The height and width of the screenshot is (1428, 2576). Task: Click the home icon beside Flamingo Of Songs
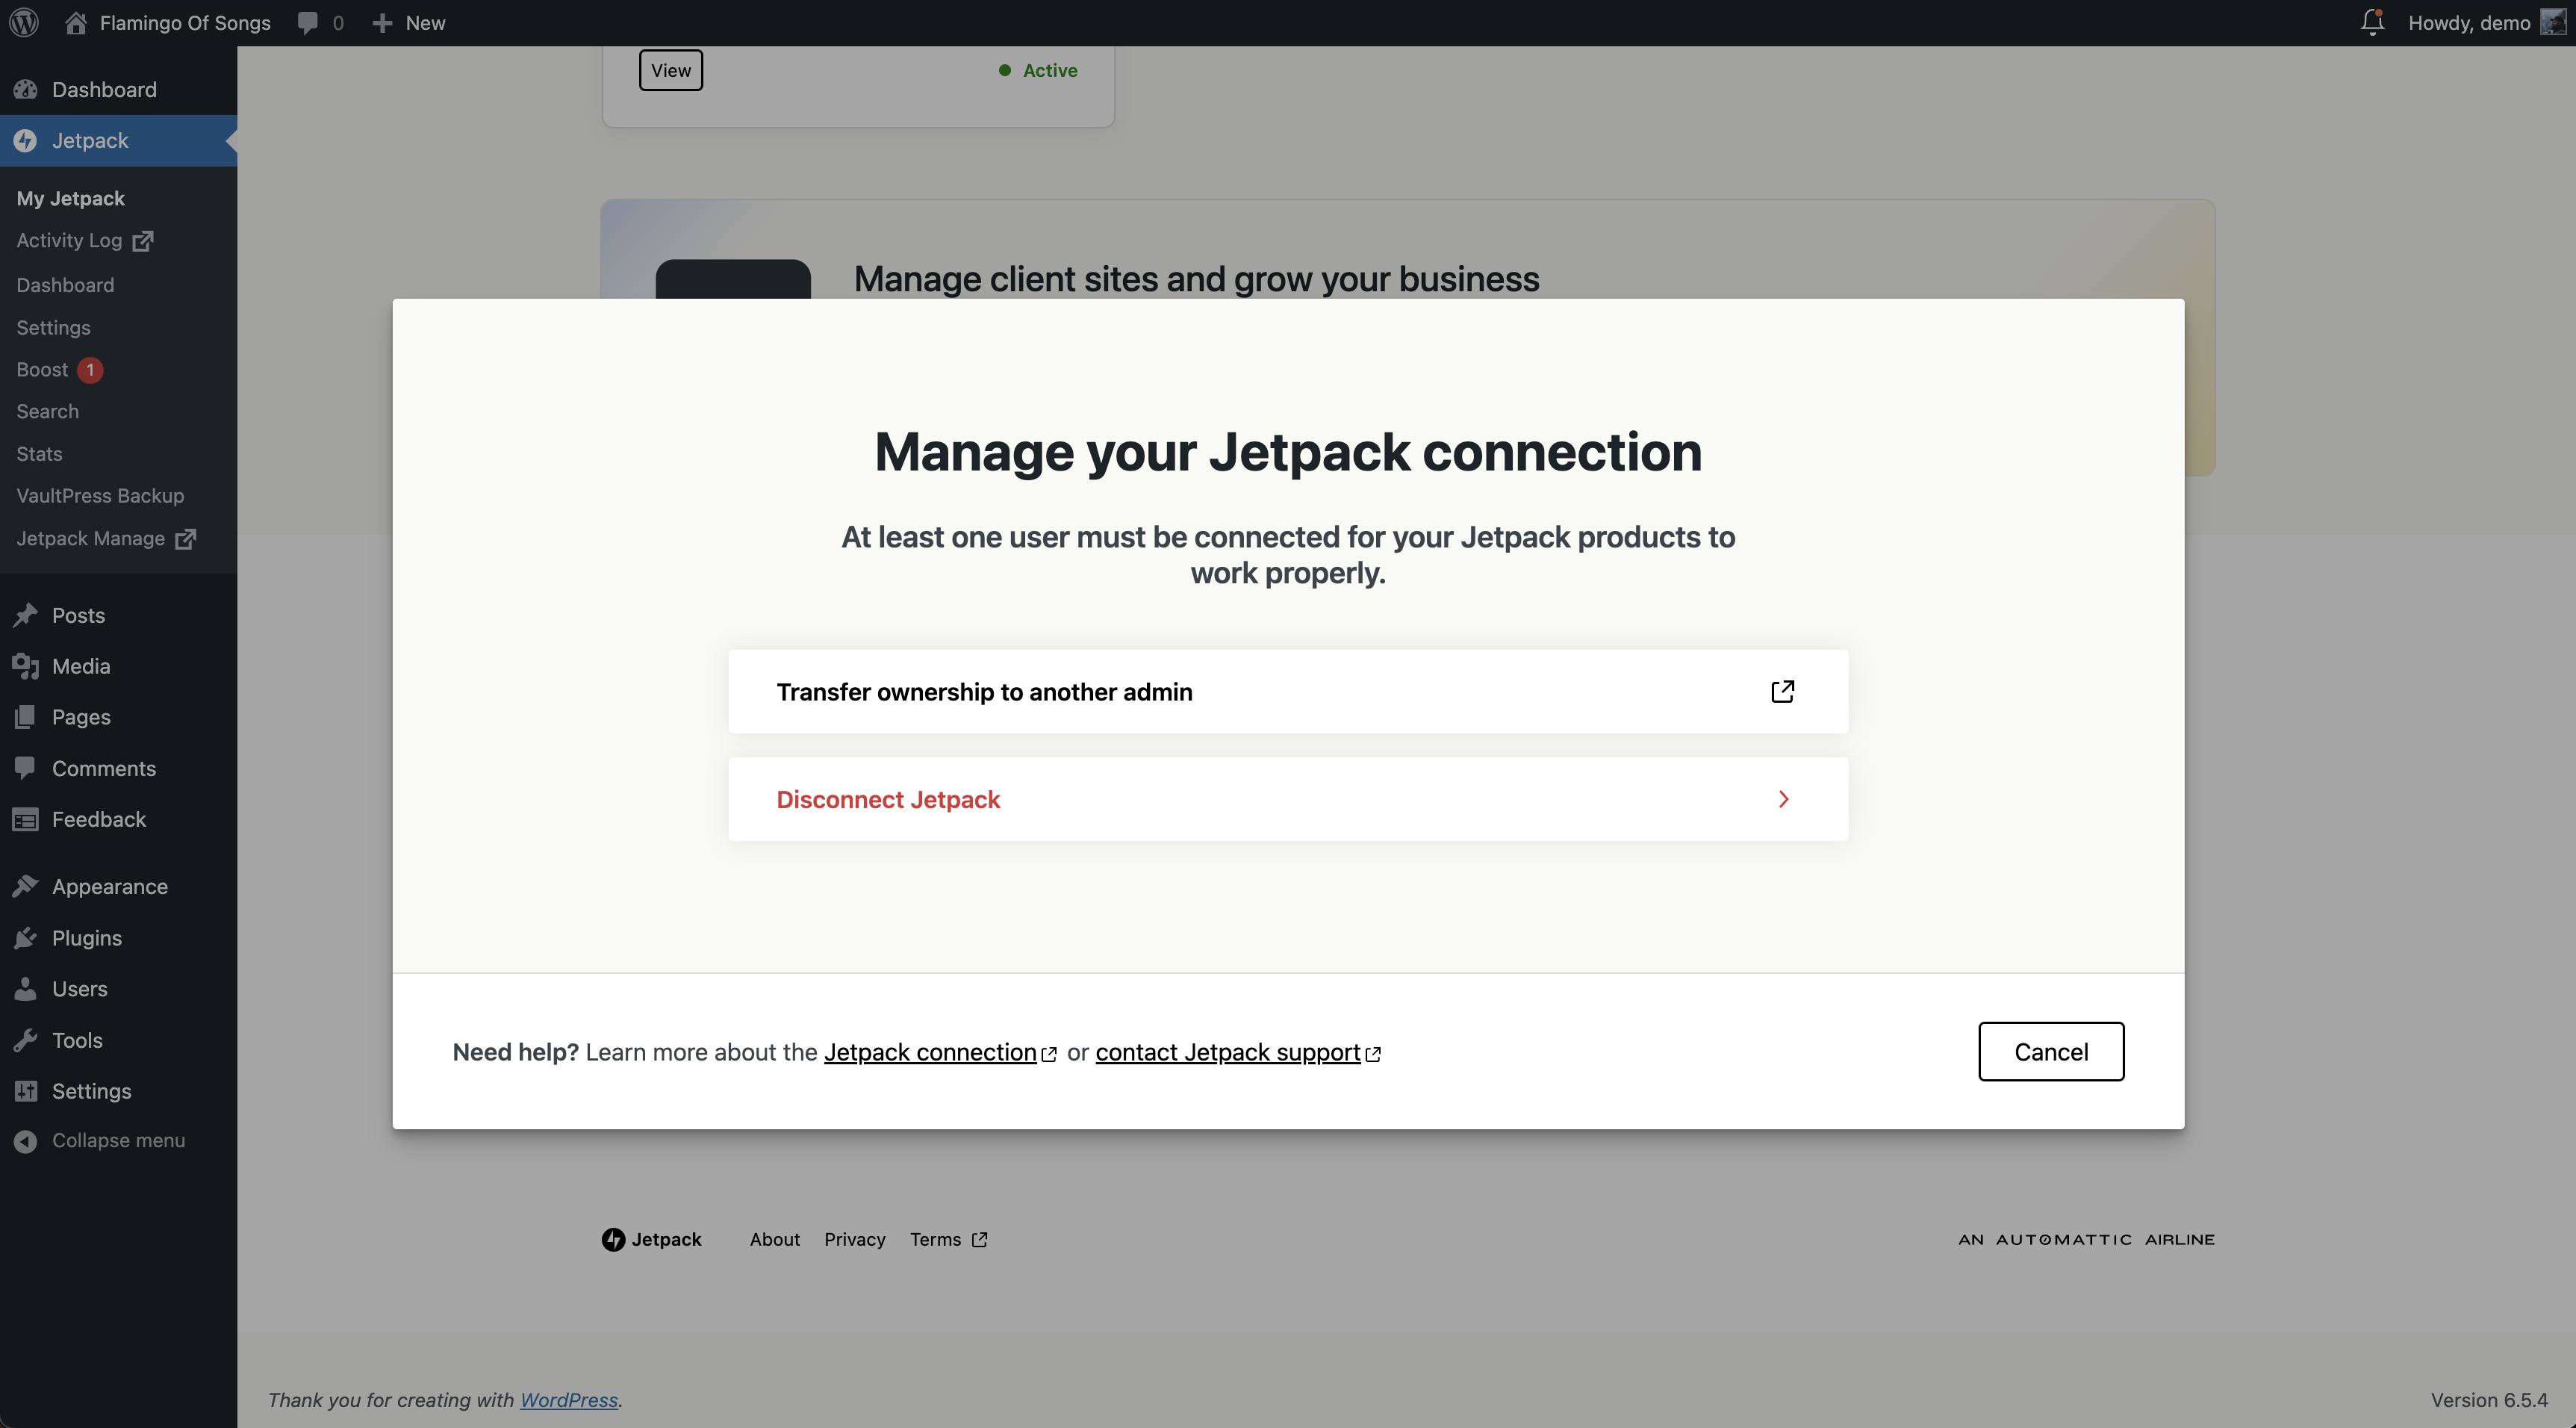pos(76,22)
